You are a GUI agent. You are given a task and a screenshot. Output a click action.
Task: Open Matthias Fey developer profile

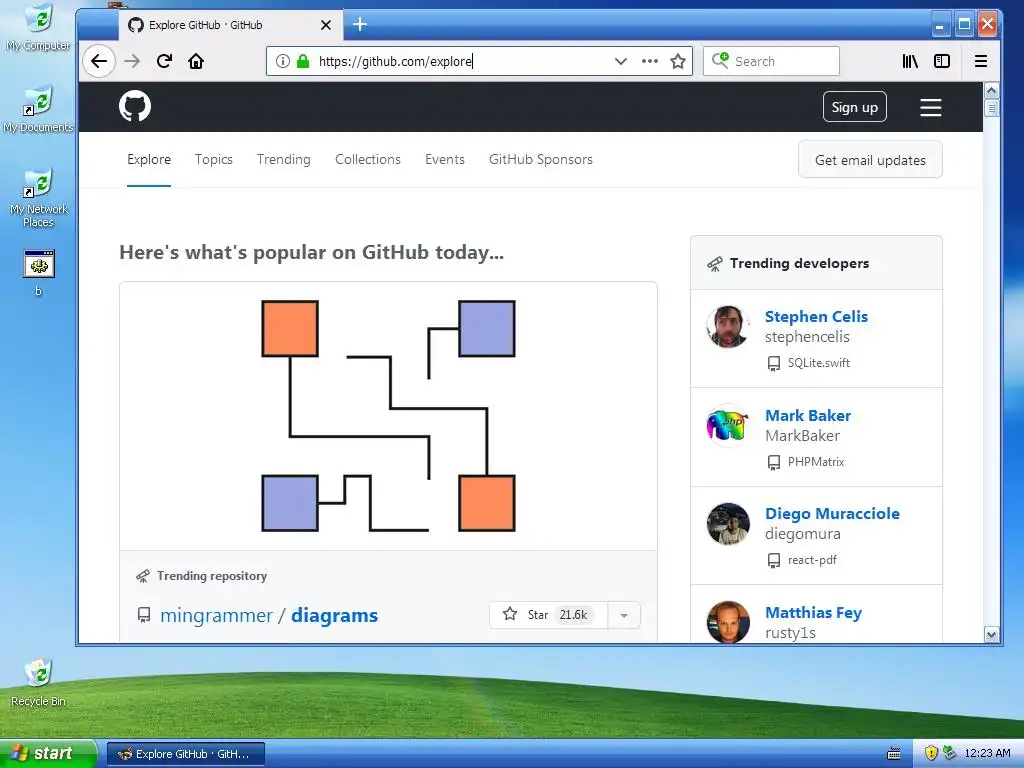(x=813, y=613)
